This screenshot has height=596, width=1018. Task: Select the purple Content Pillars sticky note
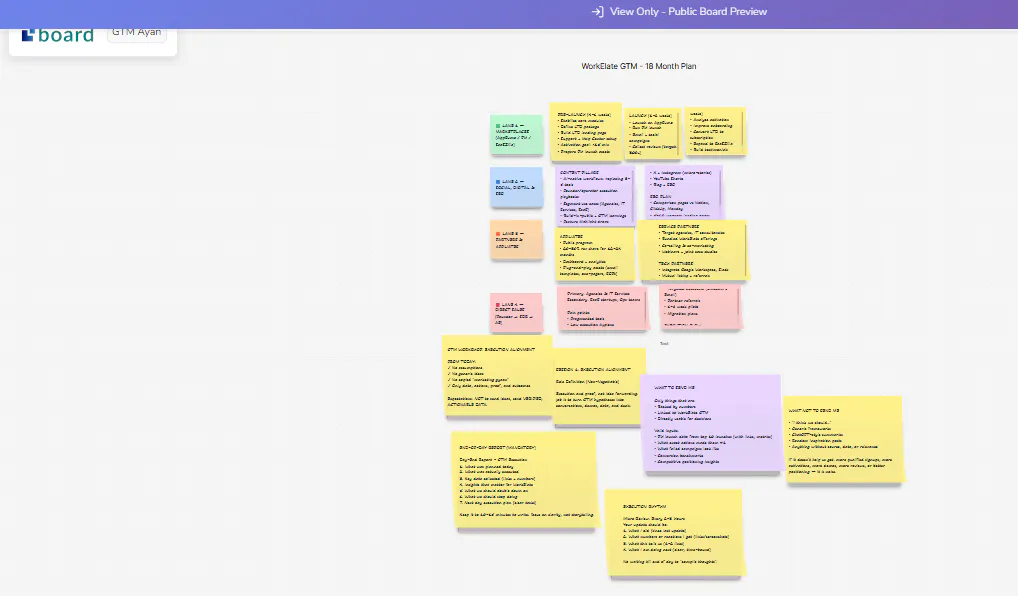pos(595,195)
